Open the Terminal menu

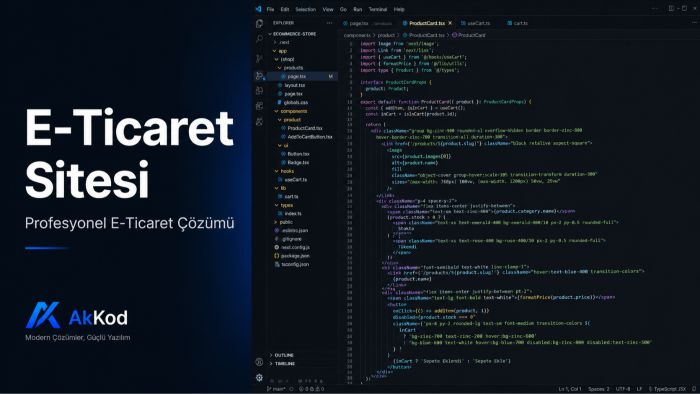point(378,9)
